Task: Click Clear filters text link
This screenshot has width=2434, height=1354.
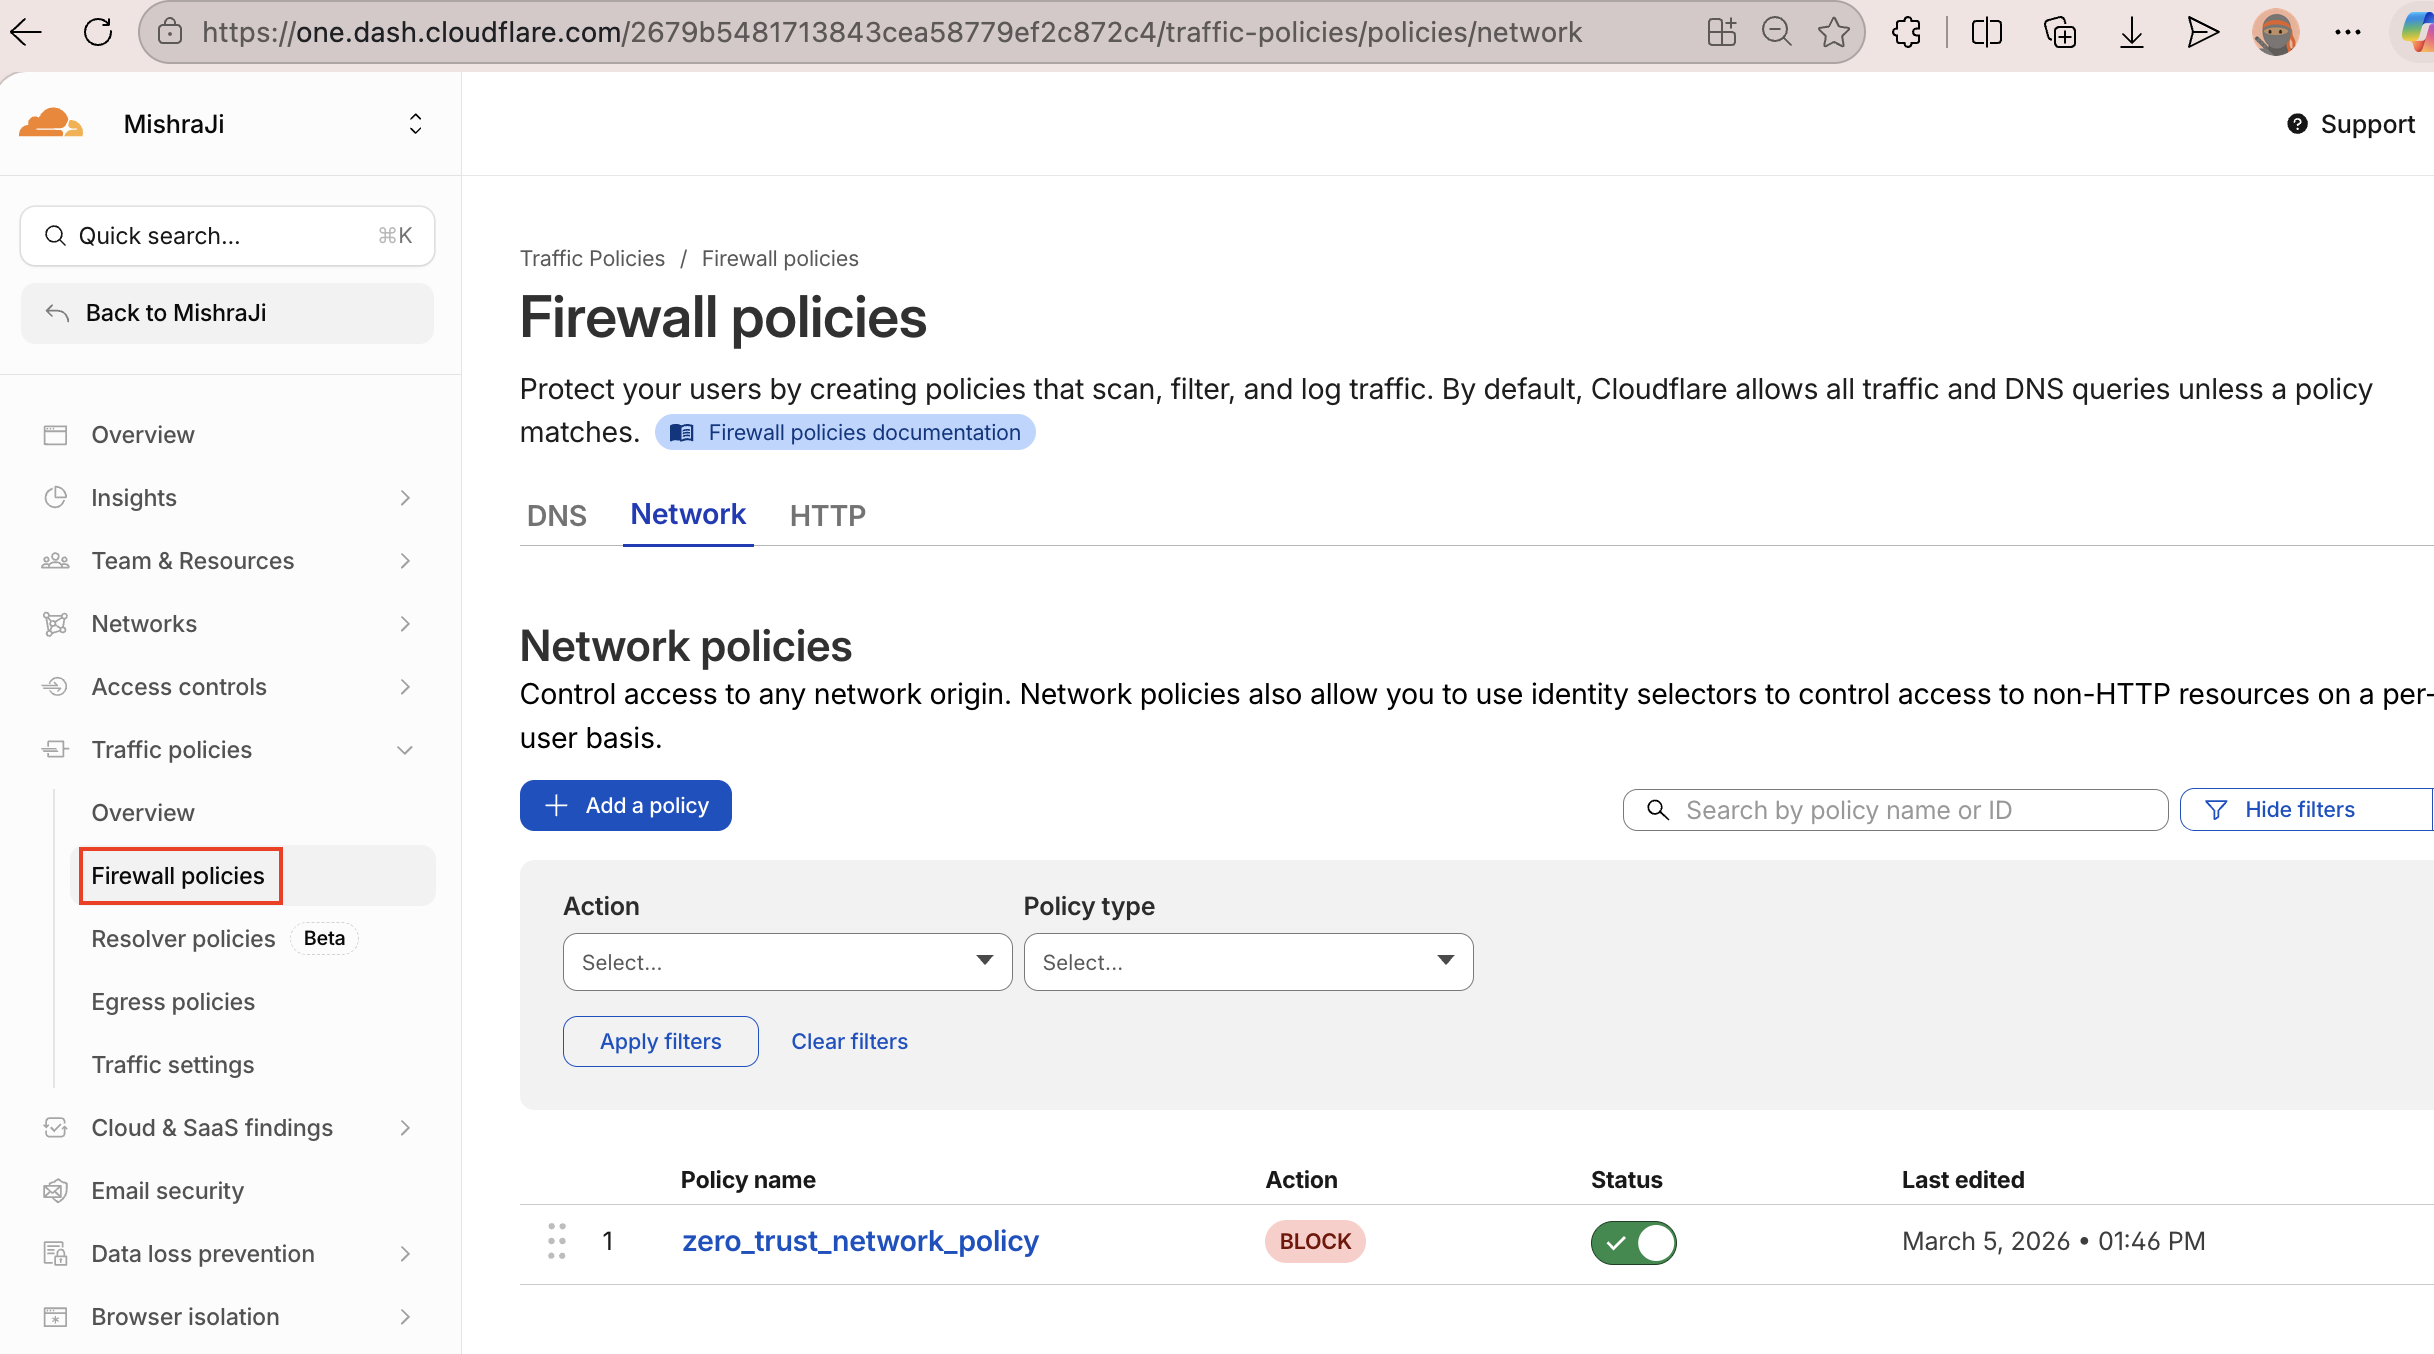Action: [x=848, y=1041]
